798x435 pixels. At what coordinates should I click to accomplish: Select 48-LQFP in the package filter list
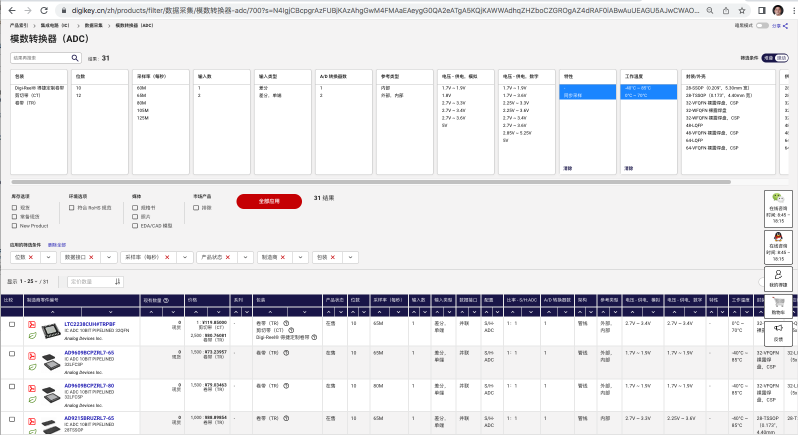coord(694,126)
